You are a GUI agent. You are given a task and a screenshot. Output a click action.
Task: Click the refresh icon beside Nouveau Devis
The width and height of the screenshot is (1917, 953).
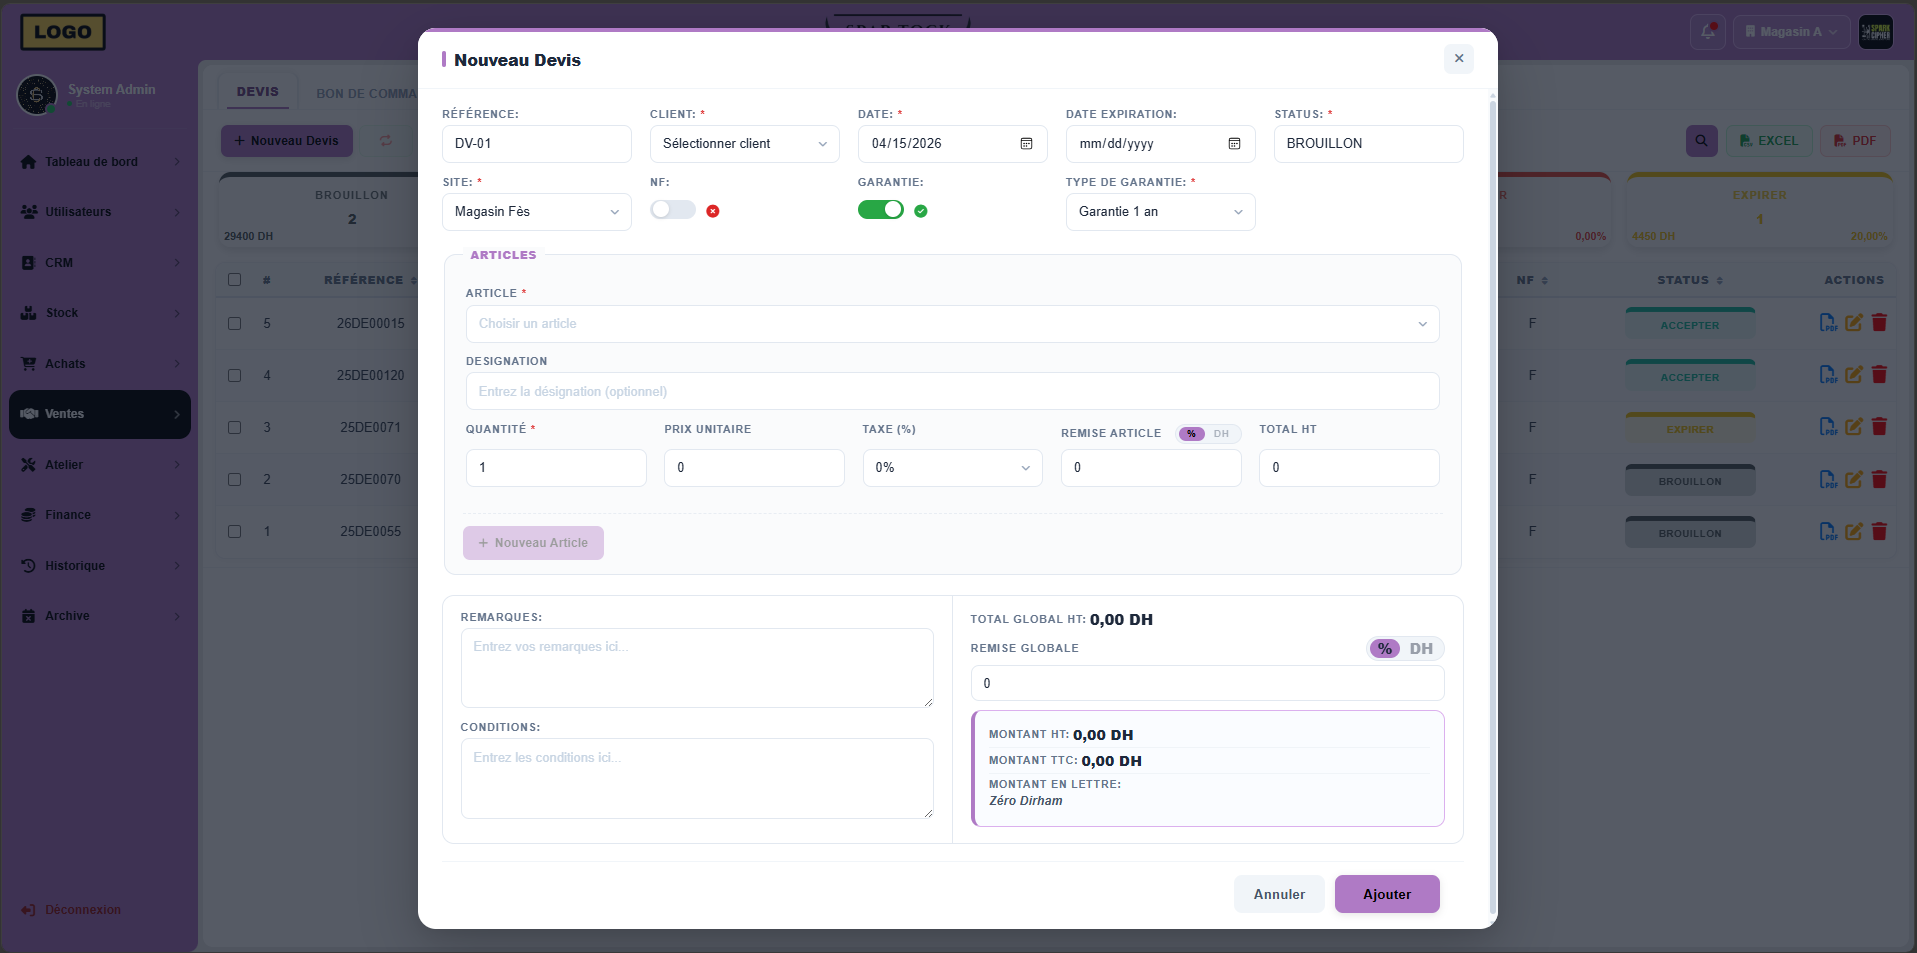386,141
